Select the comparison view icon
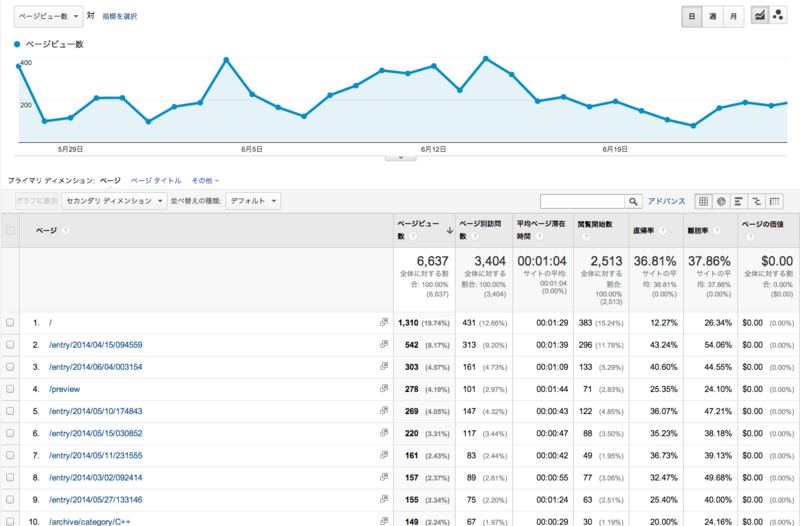Viewport: 800px width, 526px height. click(756, 201)
